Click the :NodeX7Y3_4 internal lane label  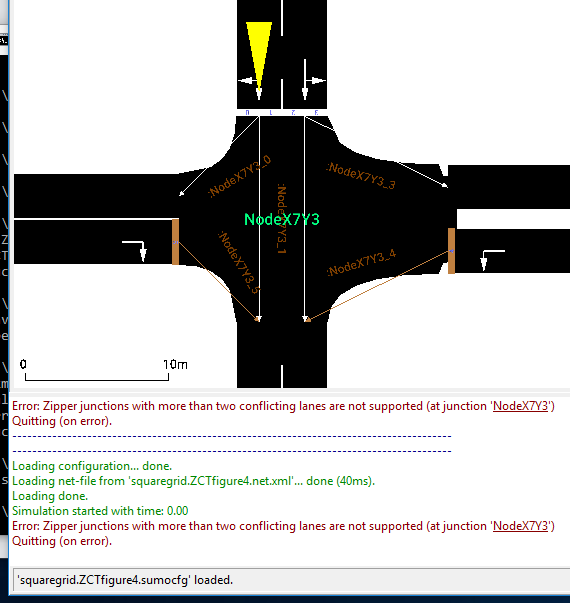362,263
